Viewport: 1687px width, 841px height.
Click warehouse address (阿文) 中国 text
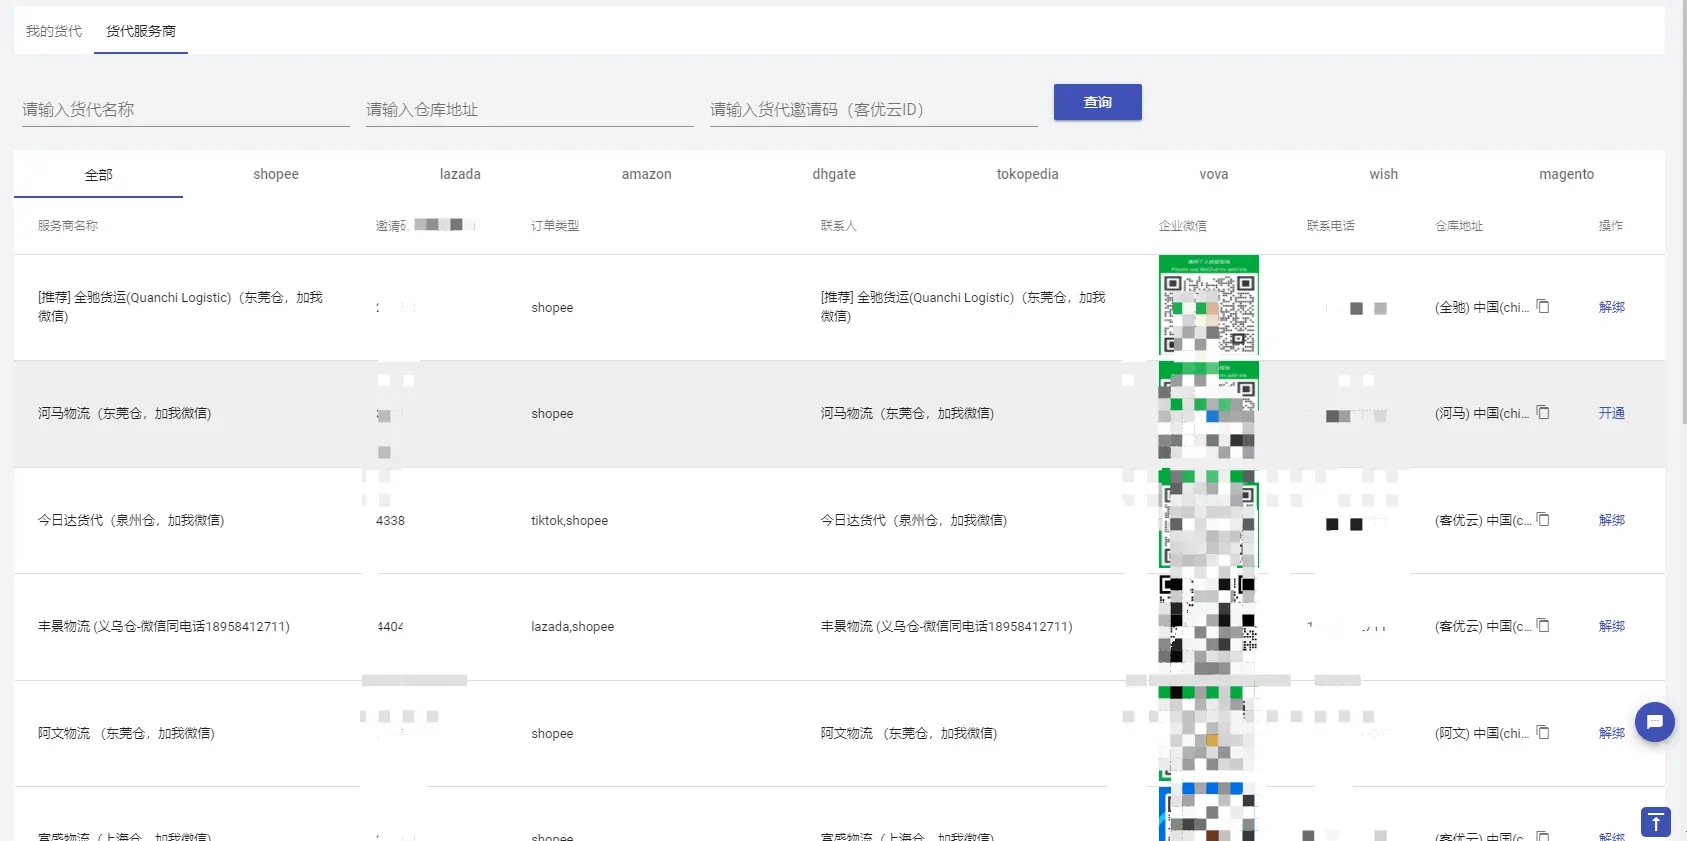click(x=1482, y=733)
